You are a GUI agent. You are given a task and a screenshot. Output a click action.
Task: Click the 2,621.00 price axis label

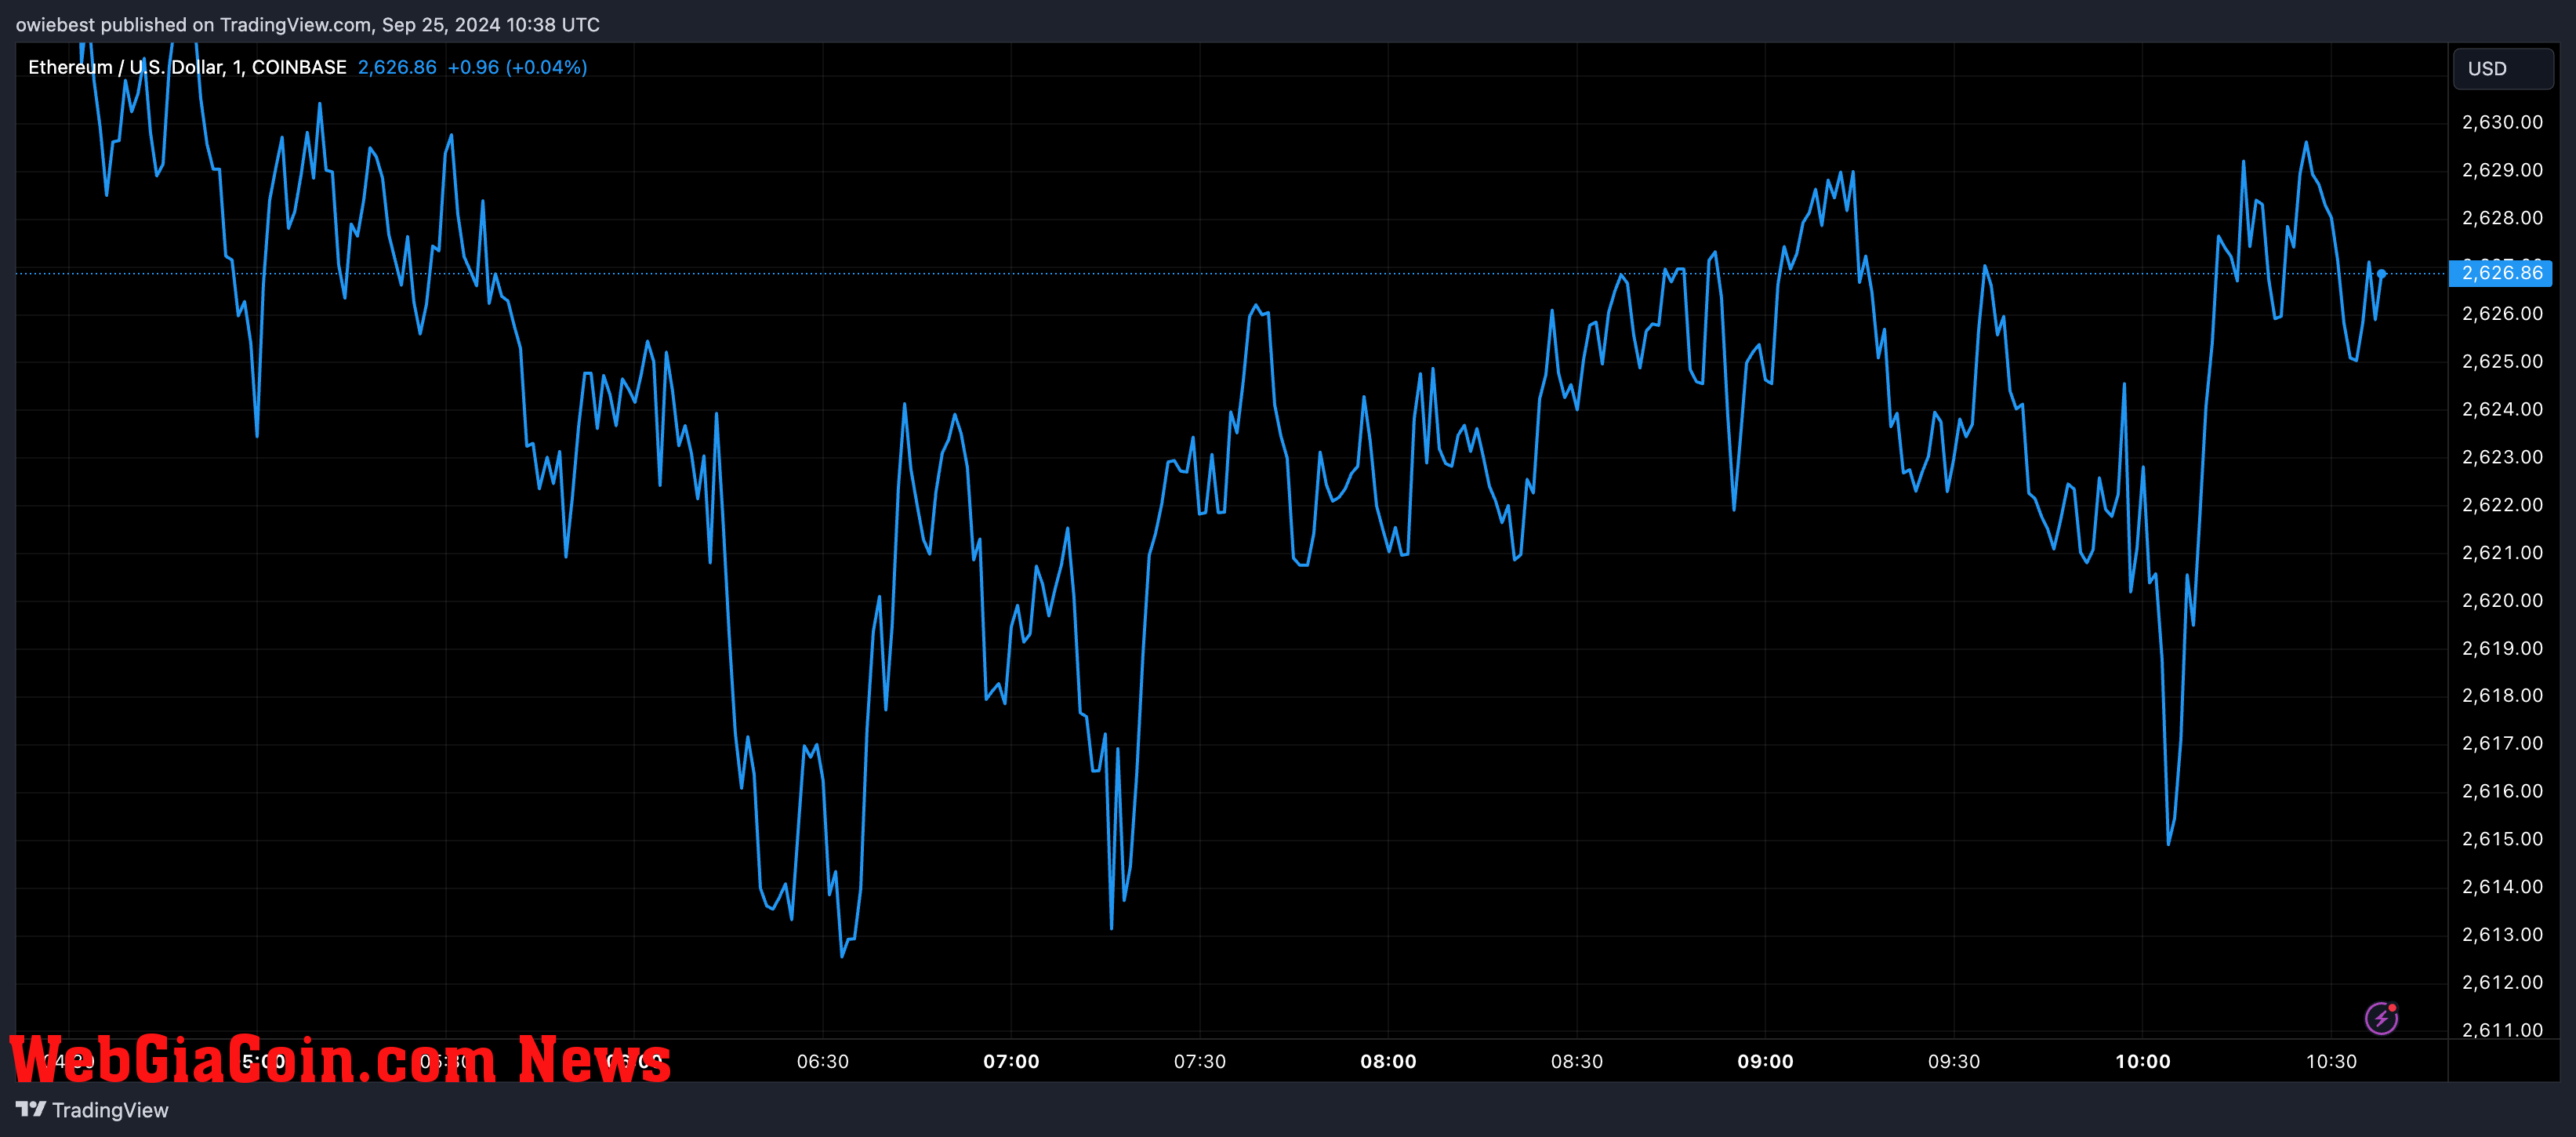point(2502,553)
